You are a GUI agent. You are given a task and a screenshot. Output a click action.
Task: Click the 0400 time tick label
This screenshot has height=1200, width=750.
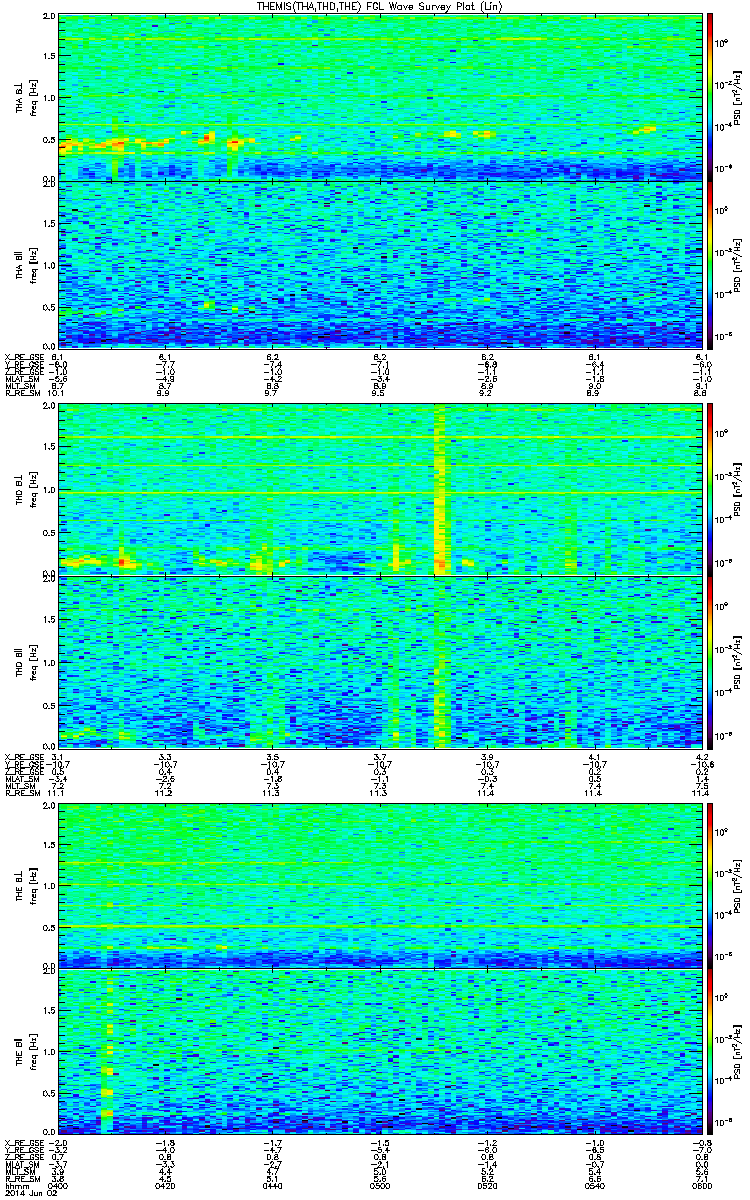[x=58, y=1186]
